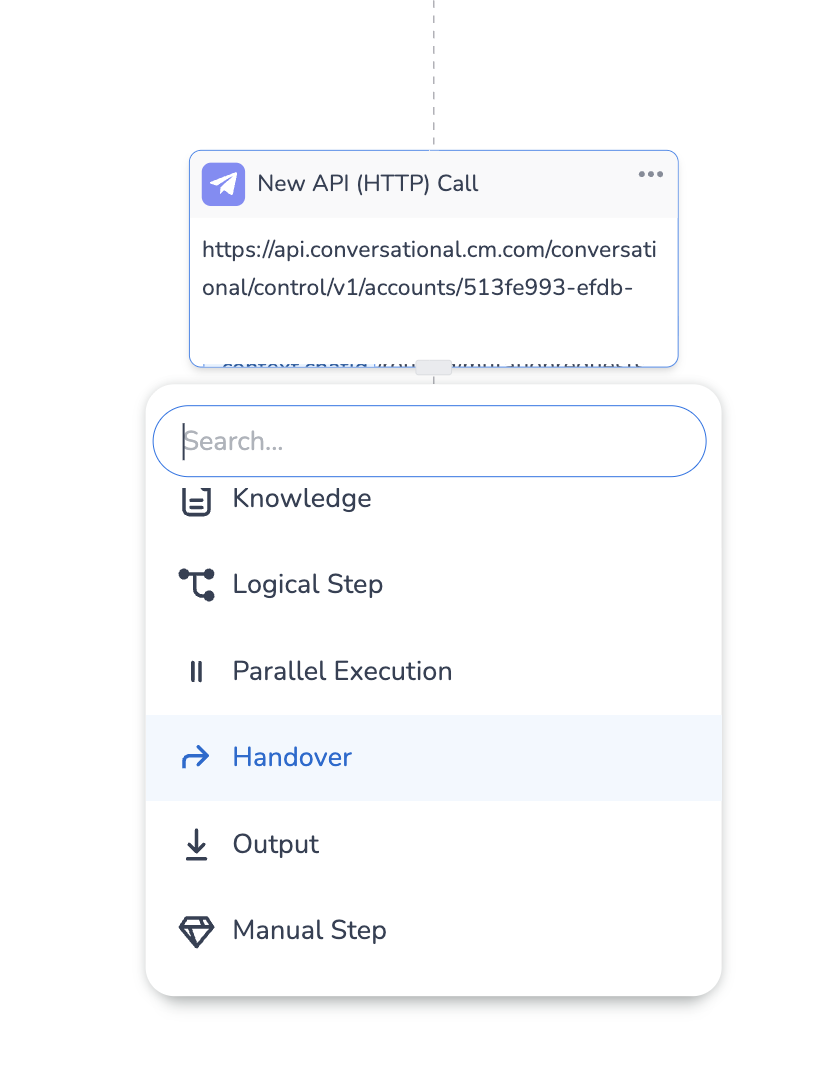Click the Output download arrow icon
The image size is (820, 1070).
[196, 845]
